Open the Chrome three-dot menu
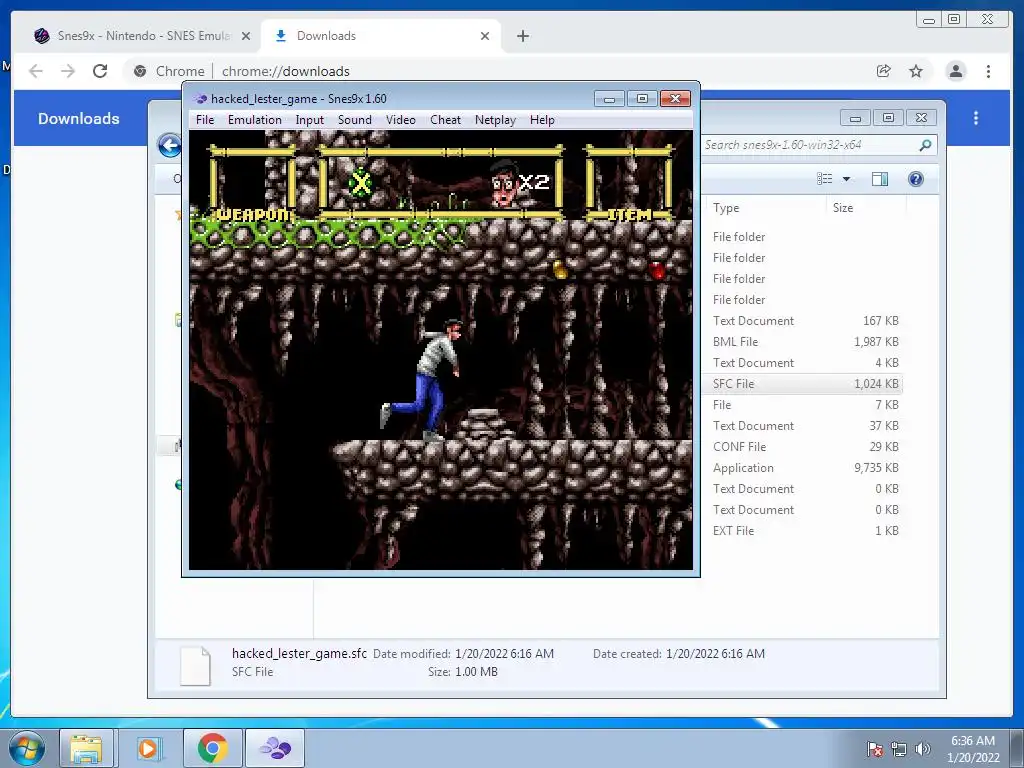1024x768 pixels. click(988, 71)
